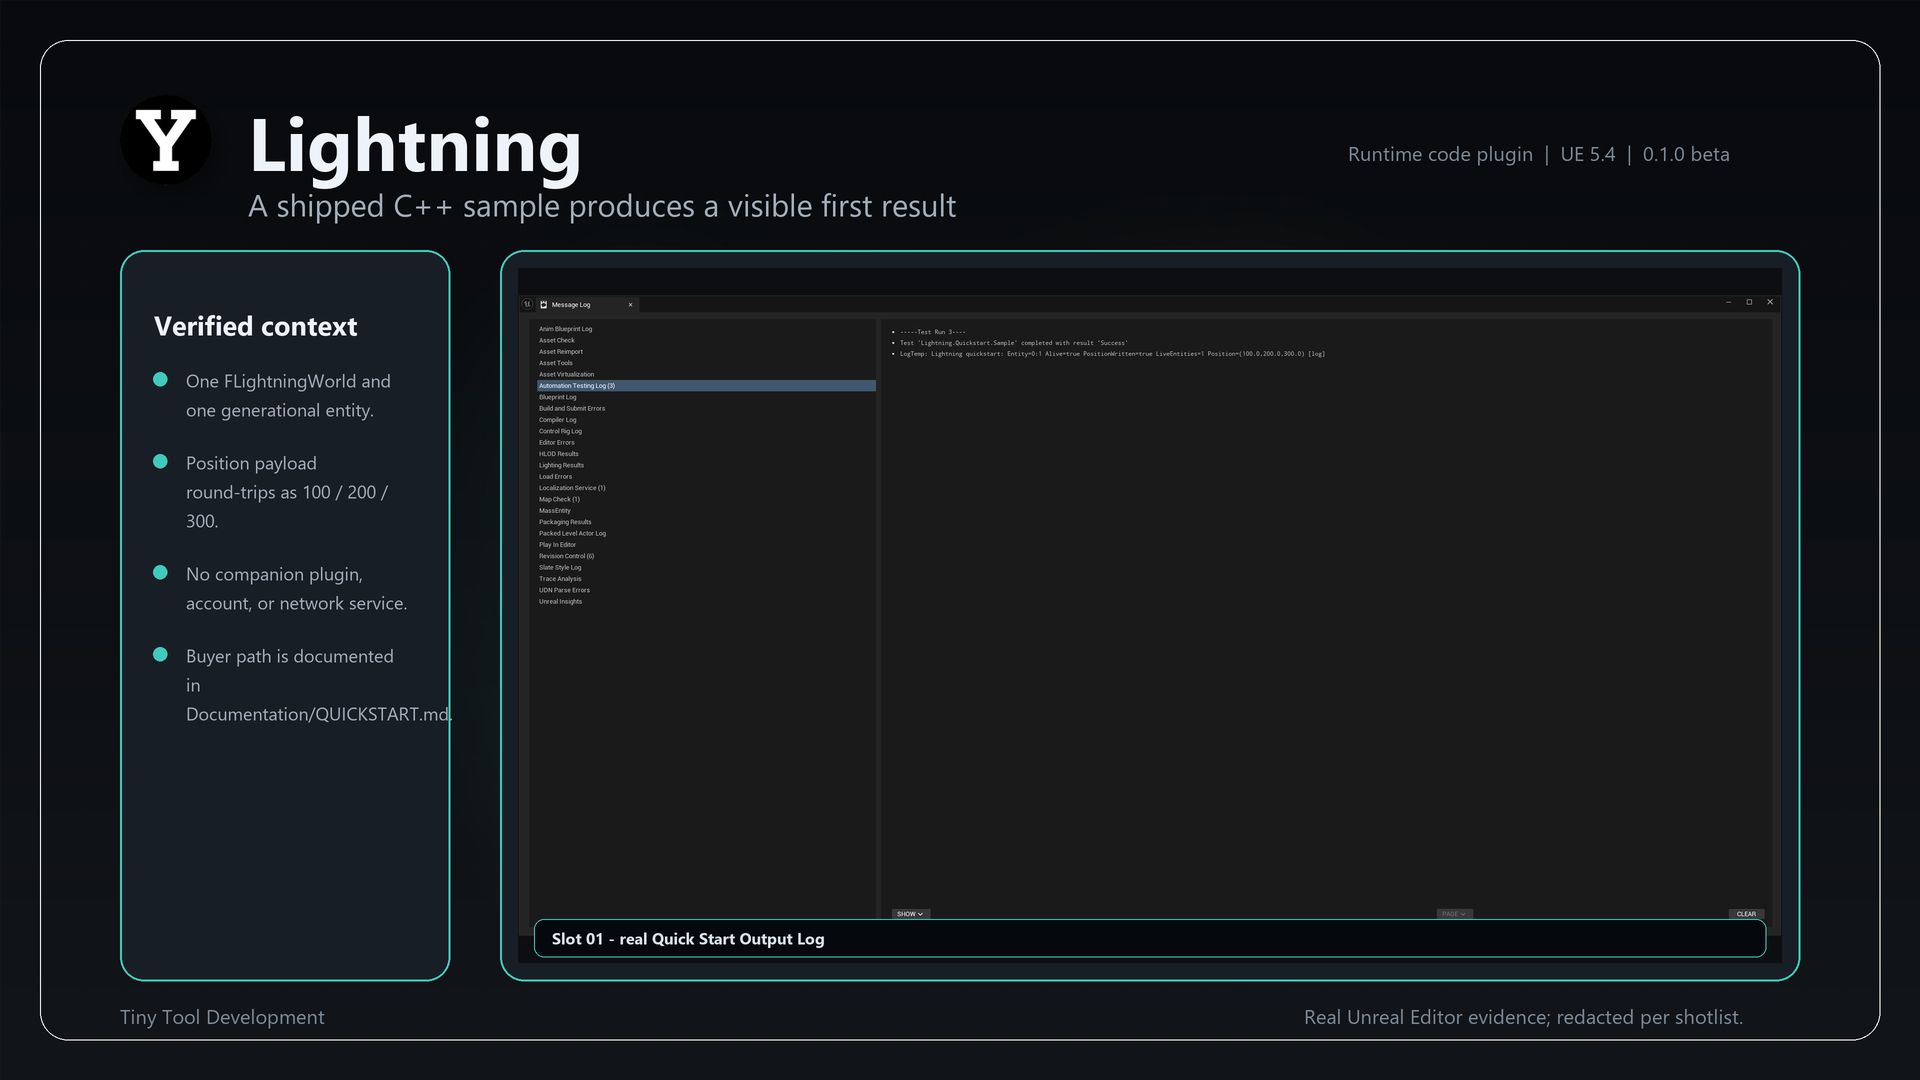Click the Unreal Engine logo icon in title bar
The image size is (1920, 1080).
click(x=527, y=304)
